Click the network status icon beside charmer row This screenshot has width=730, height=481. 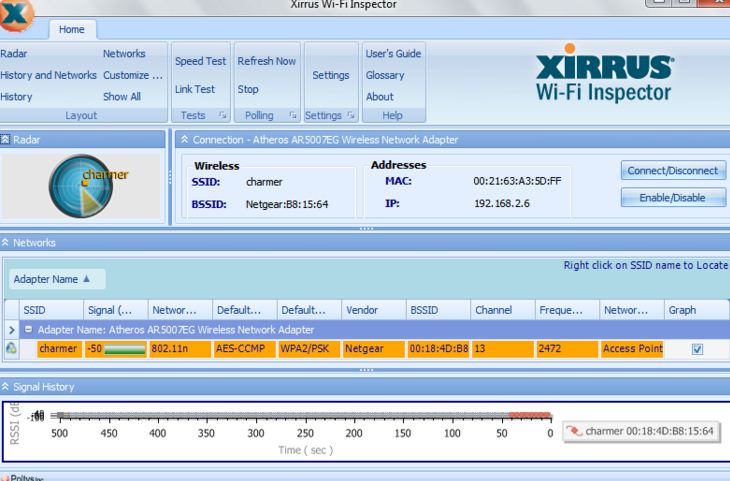[10, 348]
